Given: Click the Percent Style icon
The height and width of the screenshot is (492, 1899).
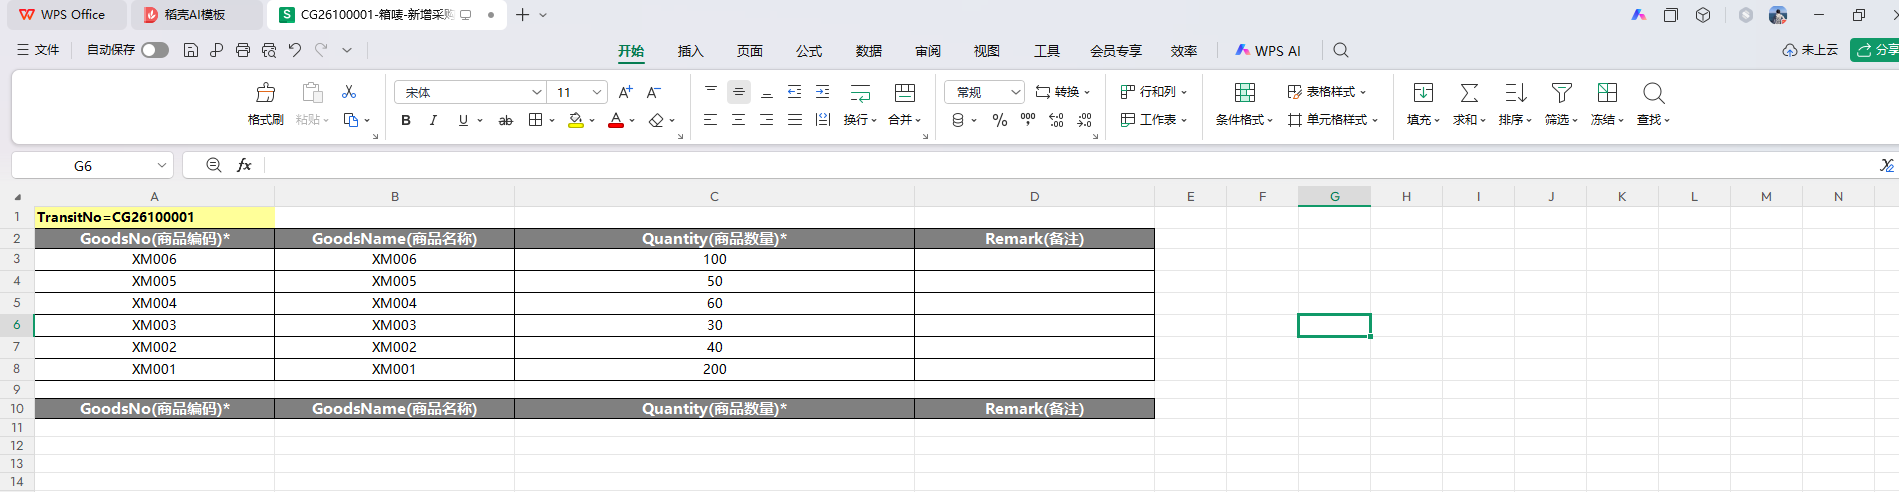Looking at the screenshot, I should click(x=999, y=120).
